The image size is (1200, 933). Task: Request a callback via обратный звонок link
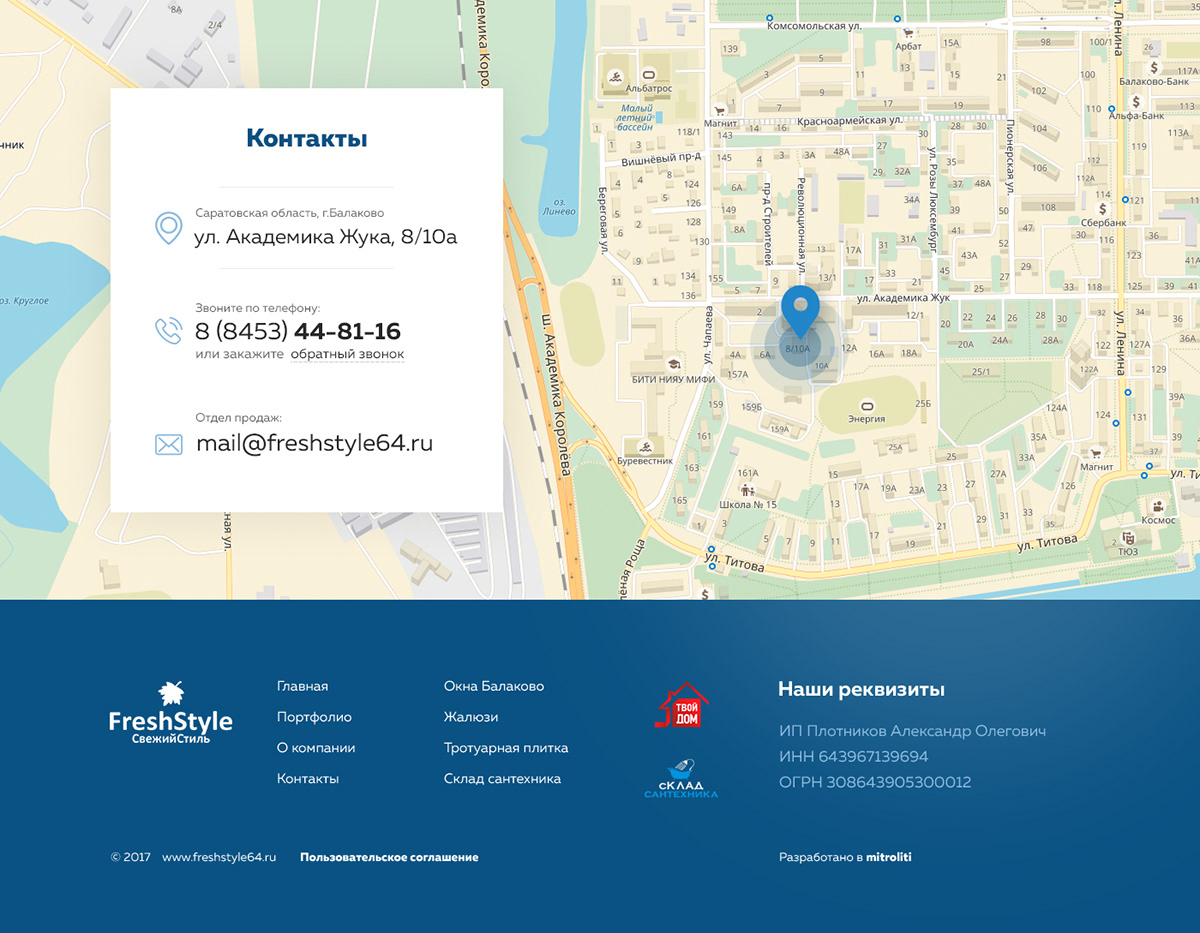(347, 354)
